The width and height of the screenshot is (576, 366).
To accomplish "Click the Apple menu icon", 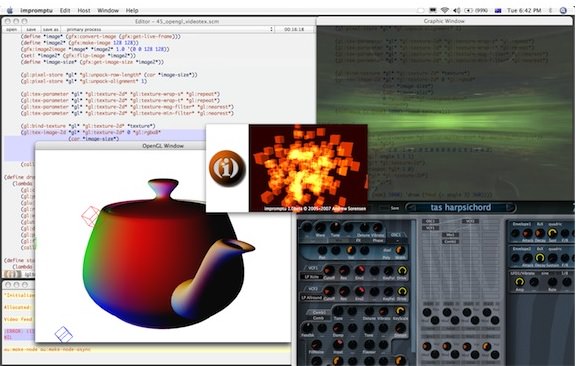I will (x=10, y=10).
